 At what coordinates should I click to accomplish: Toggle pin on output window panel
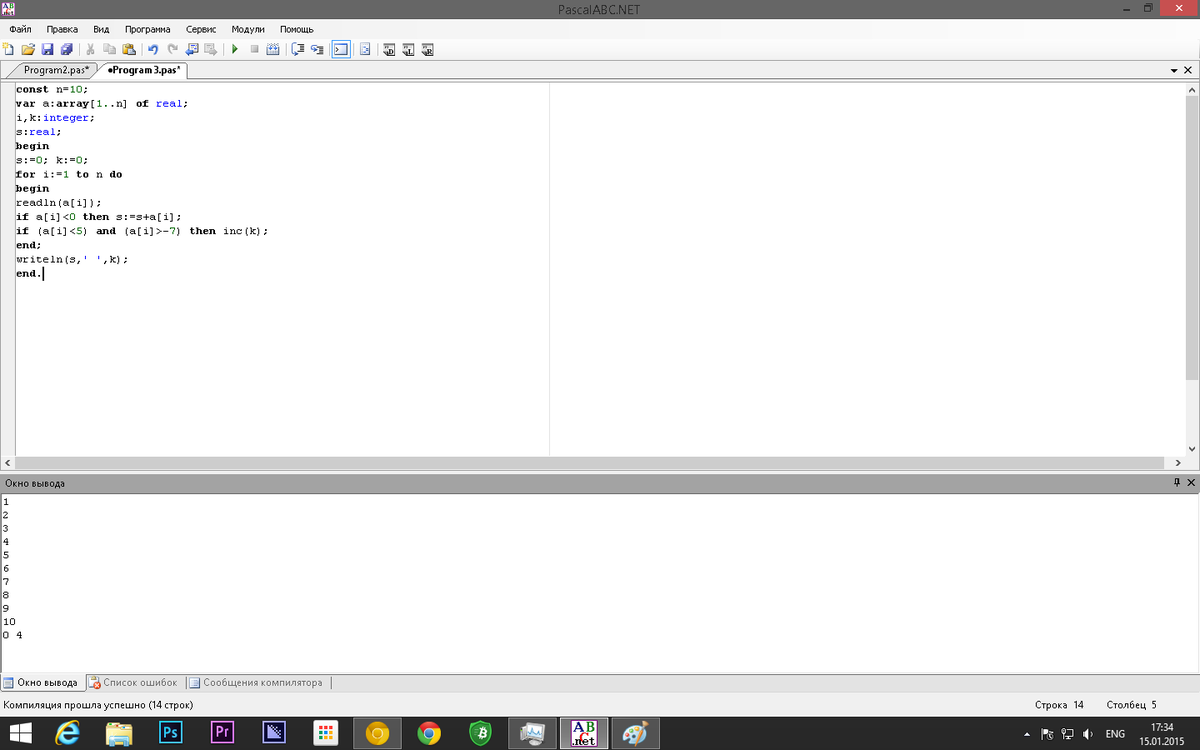coord(1176,483)
